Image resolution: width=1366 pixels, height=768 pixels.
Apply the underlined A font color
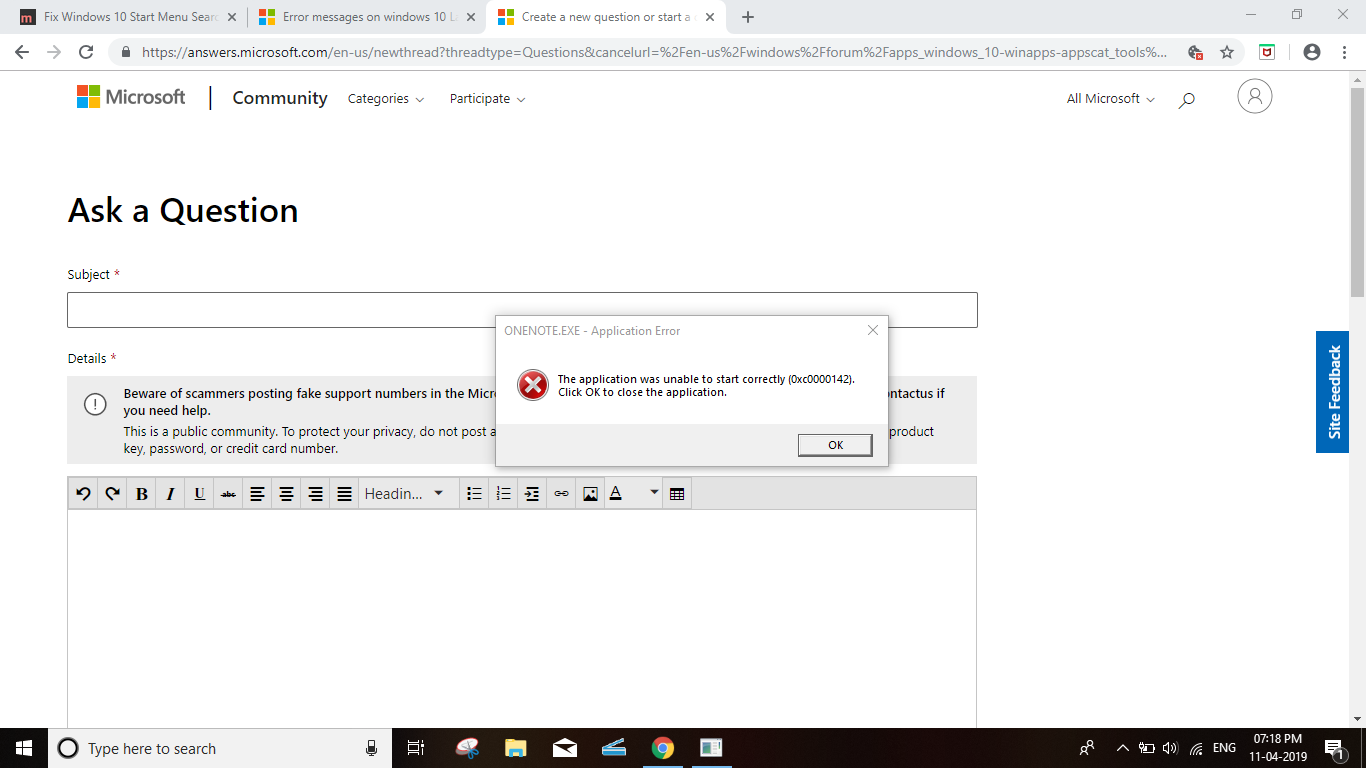(616, 493)
